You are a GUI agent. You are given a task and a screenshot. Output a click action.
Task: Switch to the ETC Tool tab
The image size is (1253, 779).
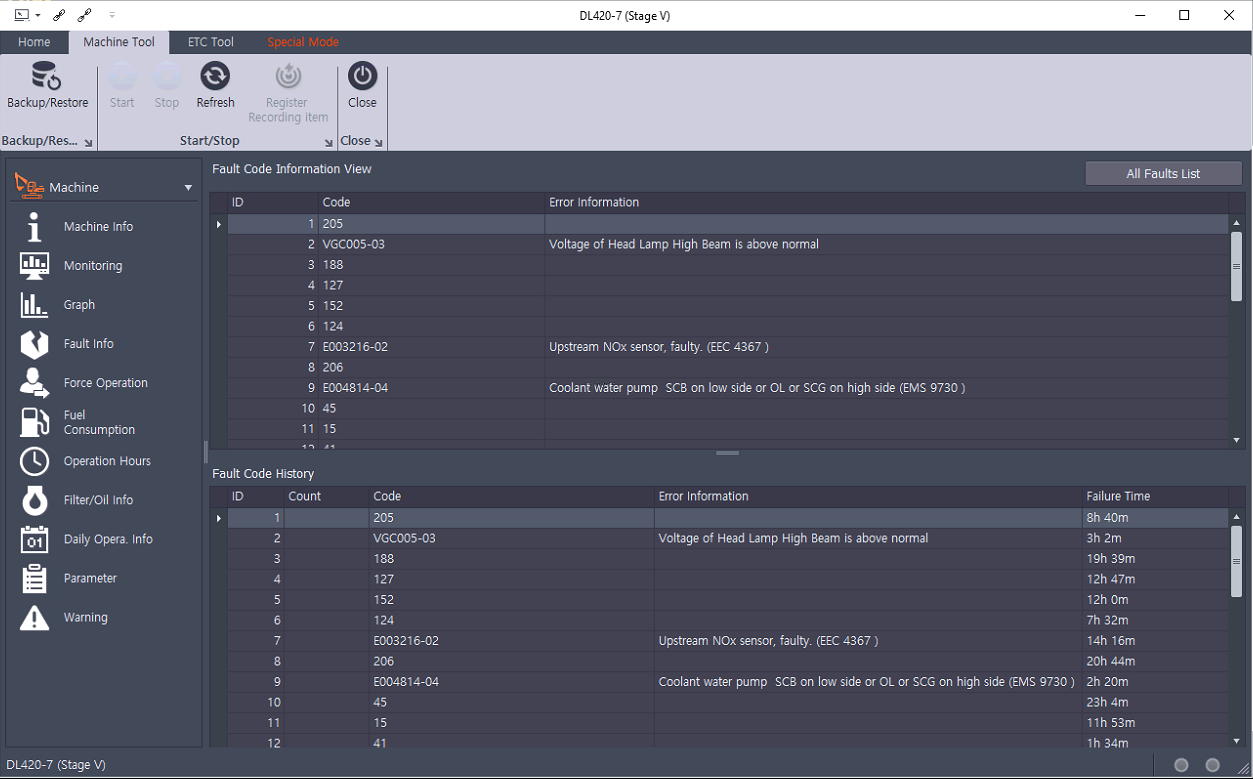coord(211,42)
